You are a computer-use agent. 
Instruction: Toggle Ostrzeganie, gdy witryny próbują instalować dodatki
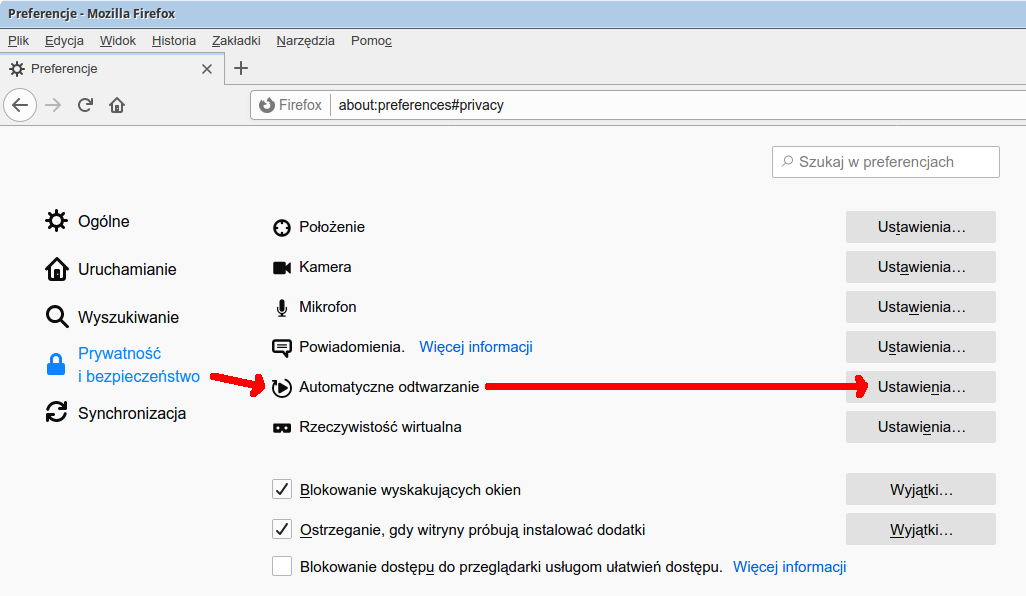(282, 529)
